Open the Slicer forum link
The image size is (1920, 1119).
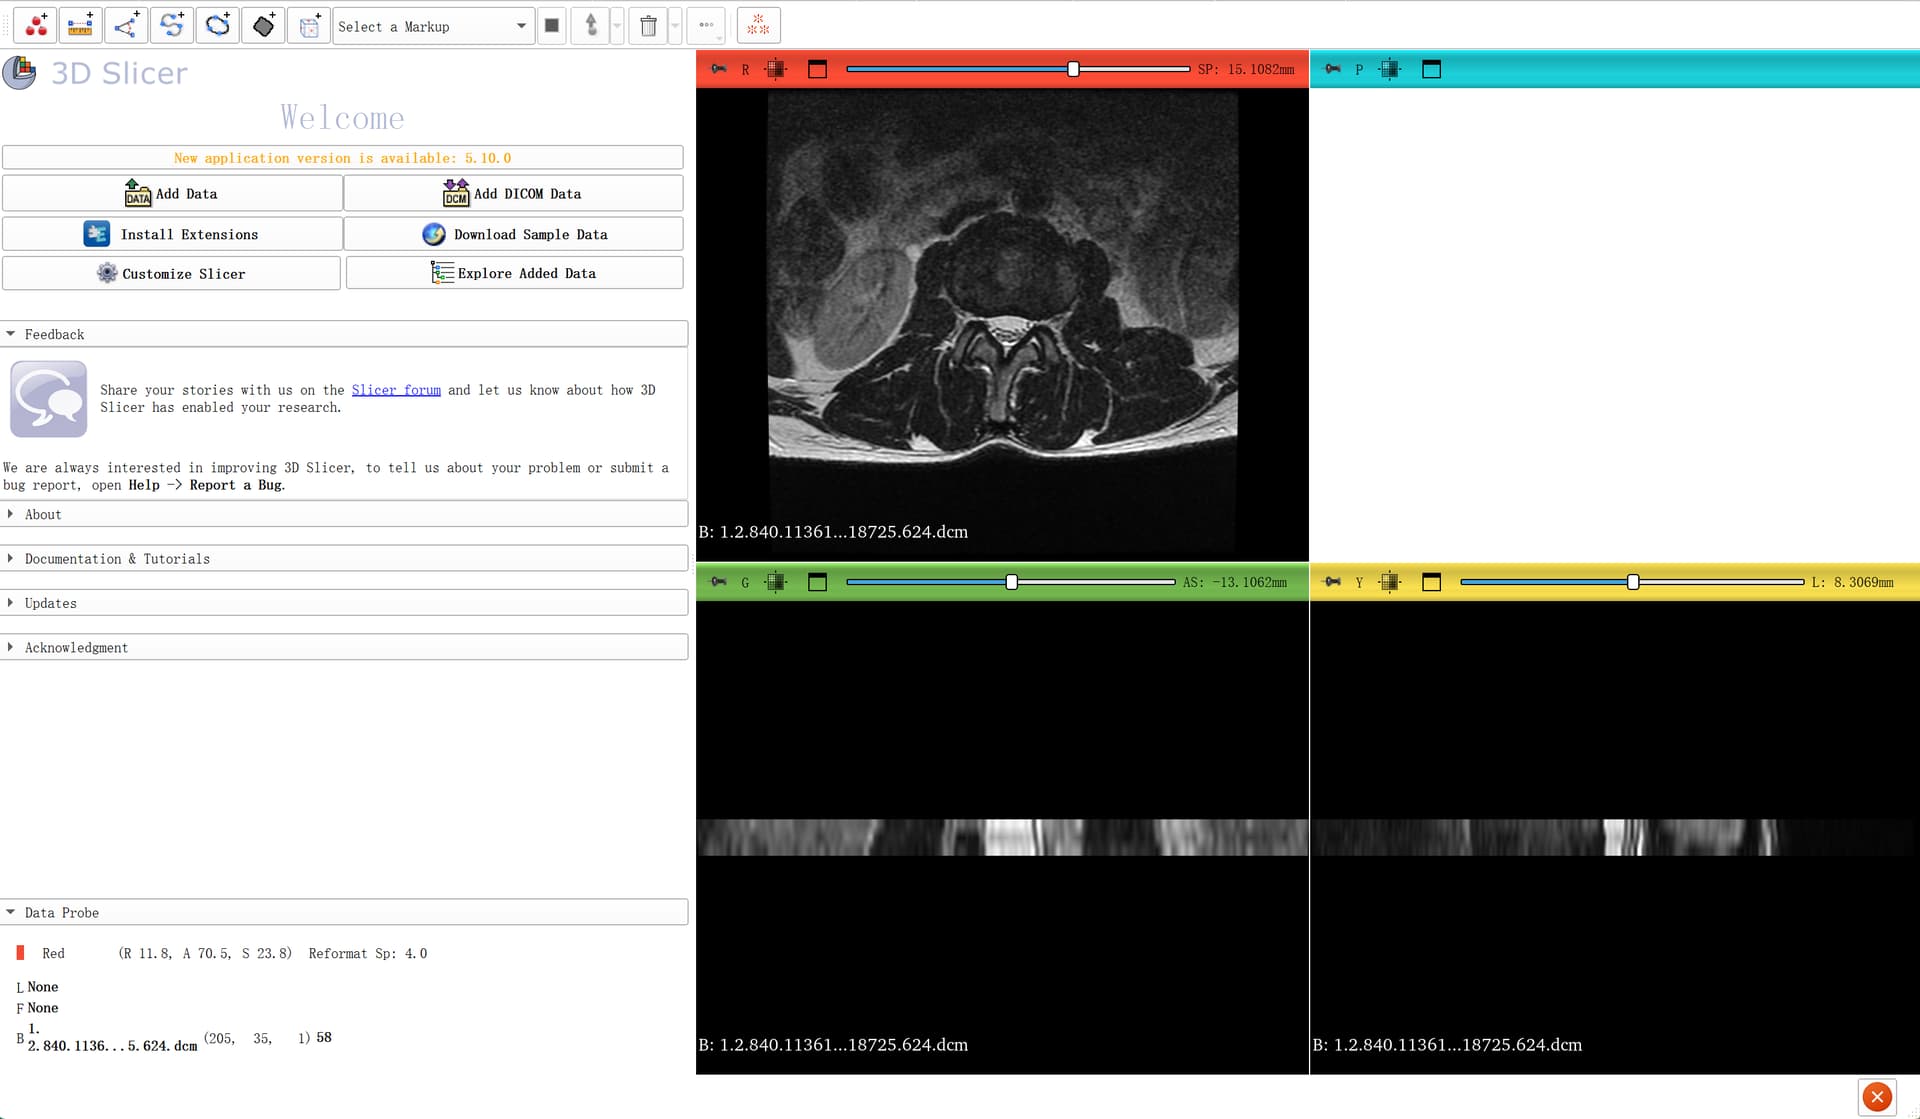[x=396, y=390]
